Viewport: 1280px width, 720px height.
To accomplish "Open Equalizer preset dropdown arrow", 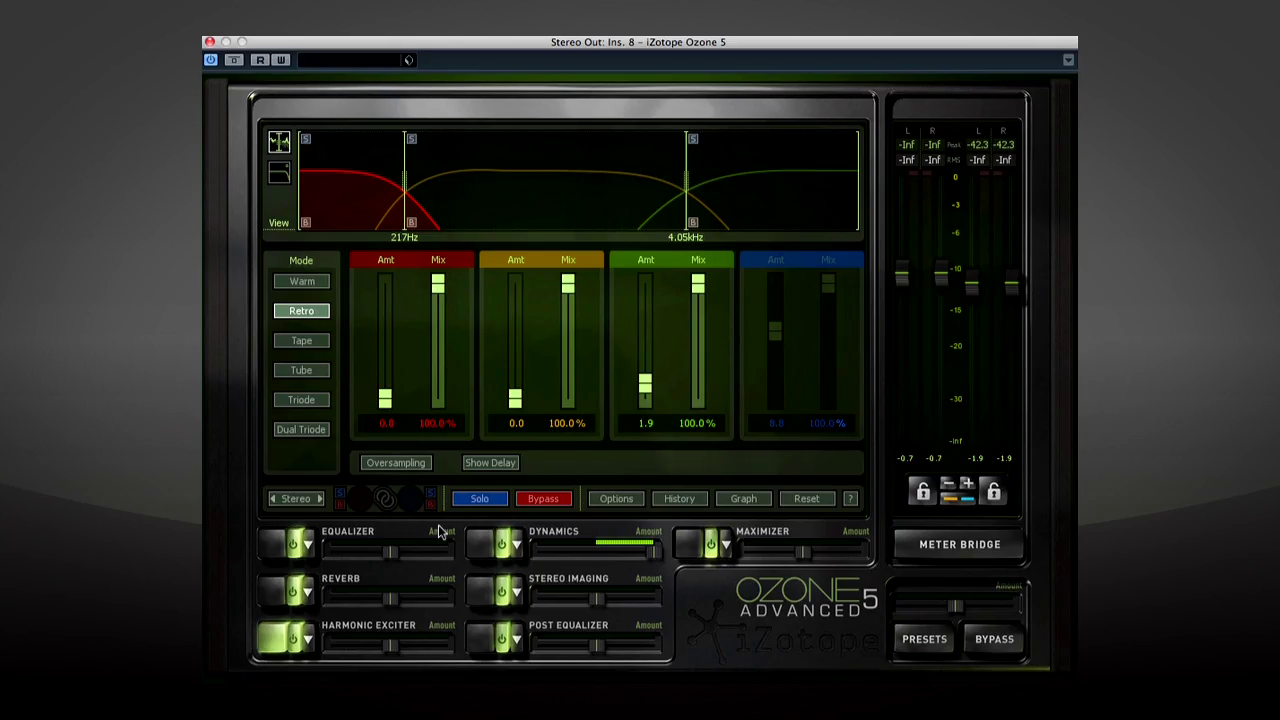I will (x=309, y=545).
